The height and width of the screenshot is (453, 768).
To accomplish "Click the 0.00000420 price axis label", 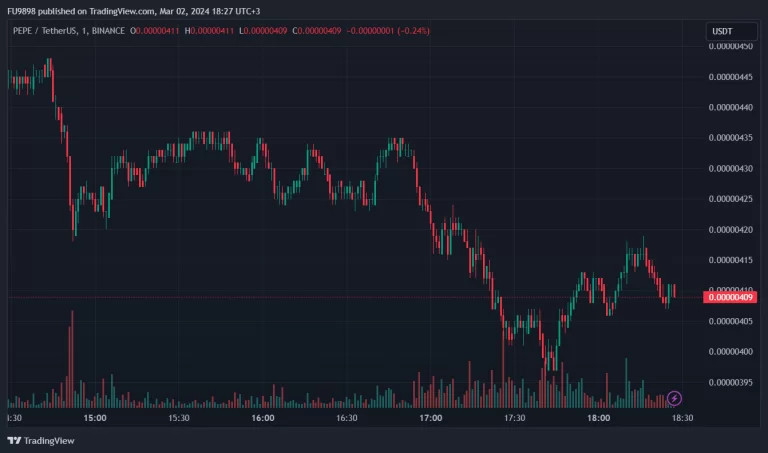I will tap(730, 230).
